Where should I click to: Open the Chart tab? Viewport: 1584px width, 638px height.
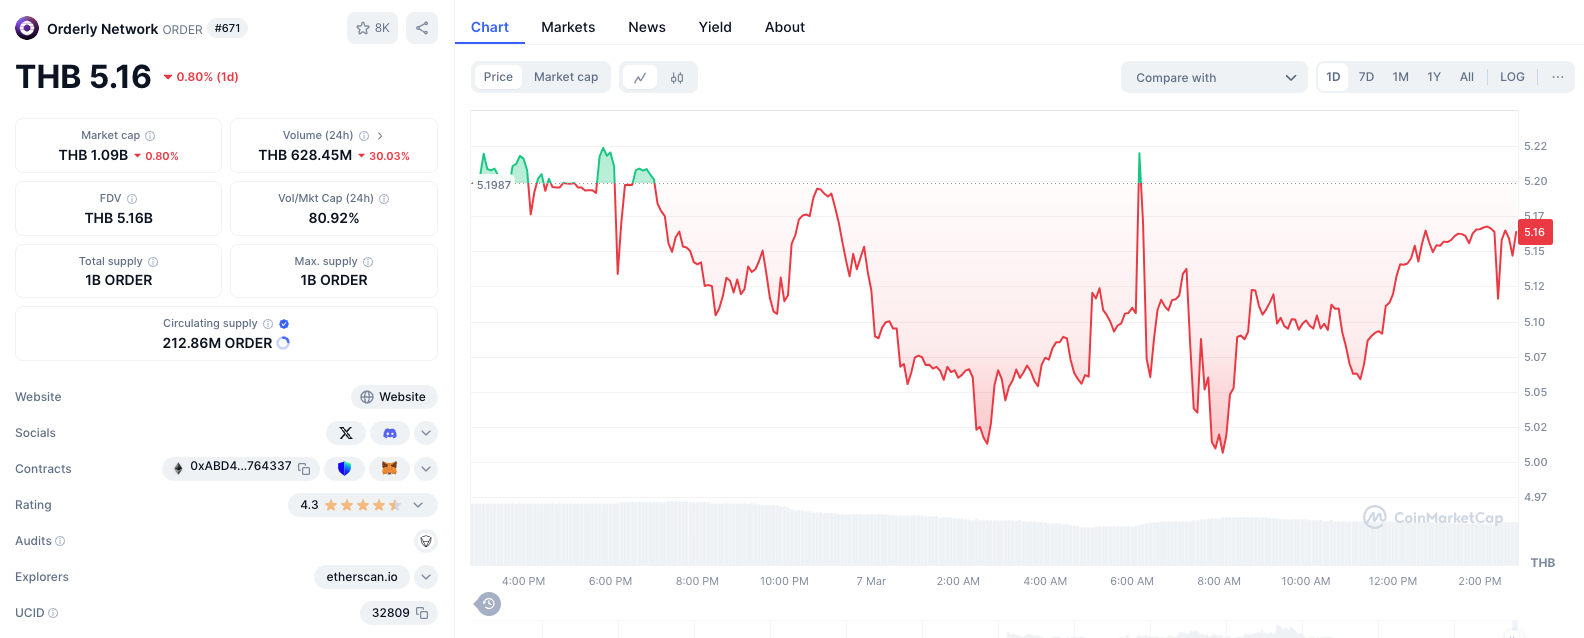coord(490,27)
